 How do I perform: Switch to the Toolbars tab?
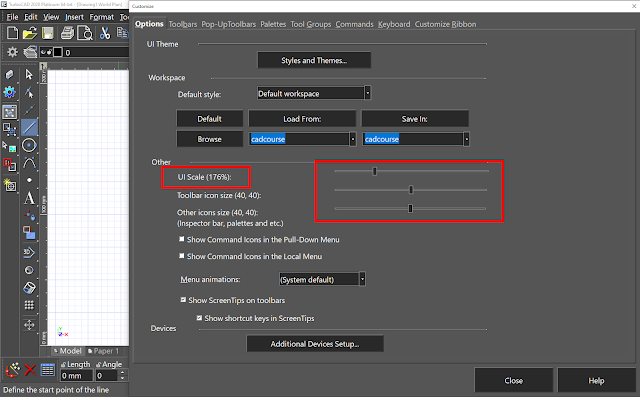[x=182, y=24]
